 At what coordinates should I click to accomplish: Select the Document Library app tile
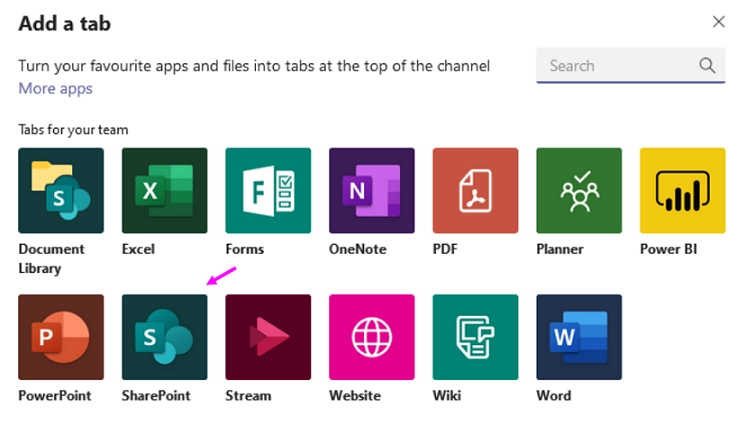pos(61,190)
